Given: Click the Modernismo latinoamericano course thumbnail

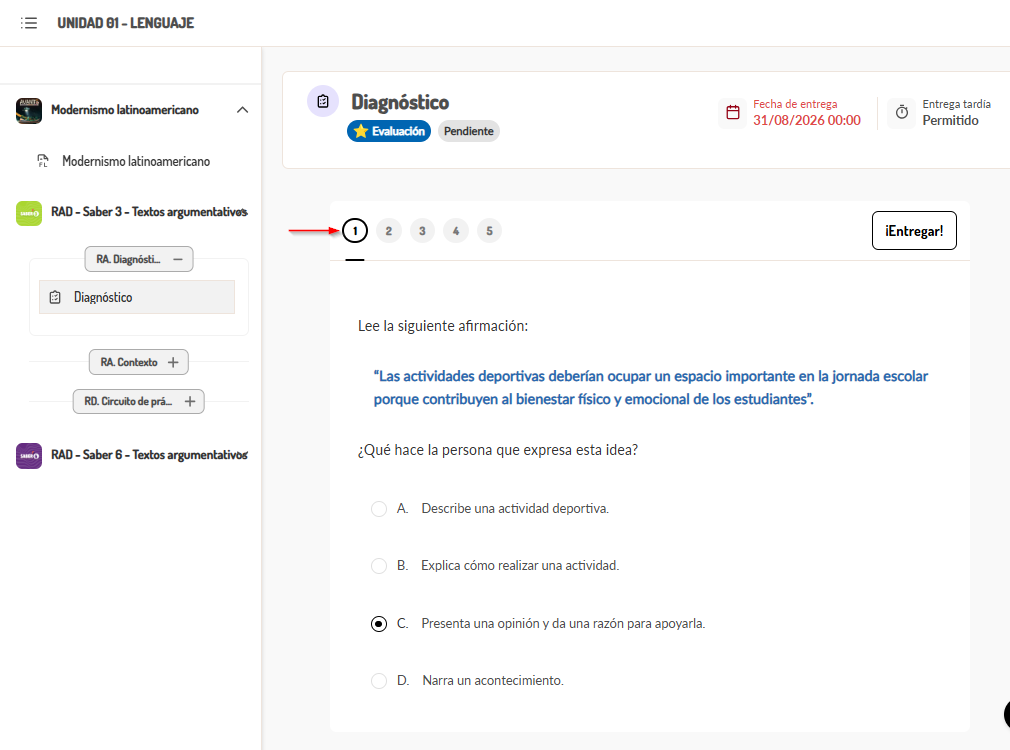Looking at the screenshot, I should click(x=29, y=111).
